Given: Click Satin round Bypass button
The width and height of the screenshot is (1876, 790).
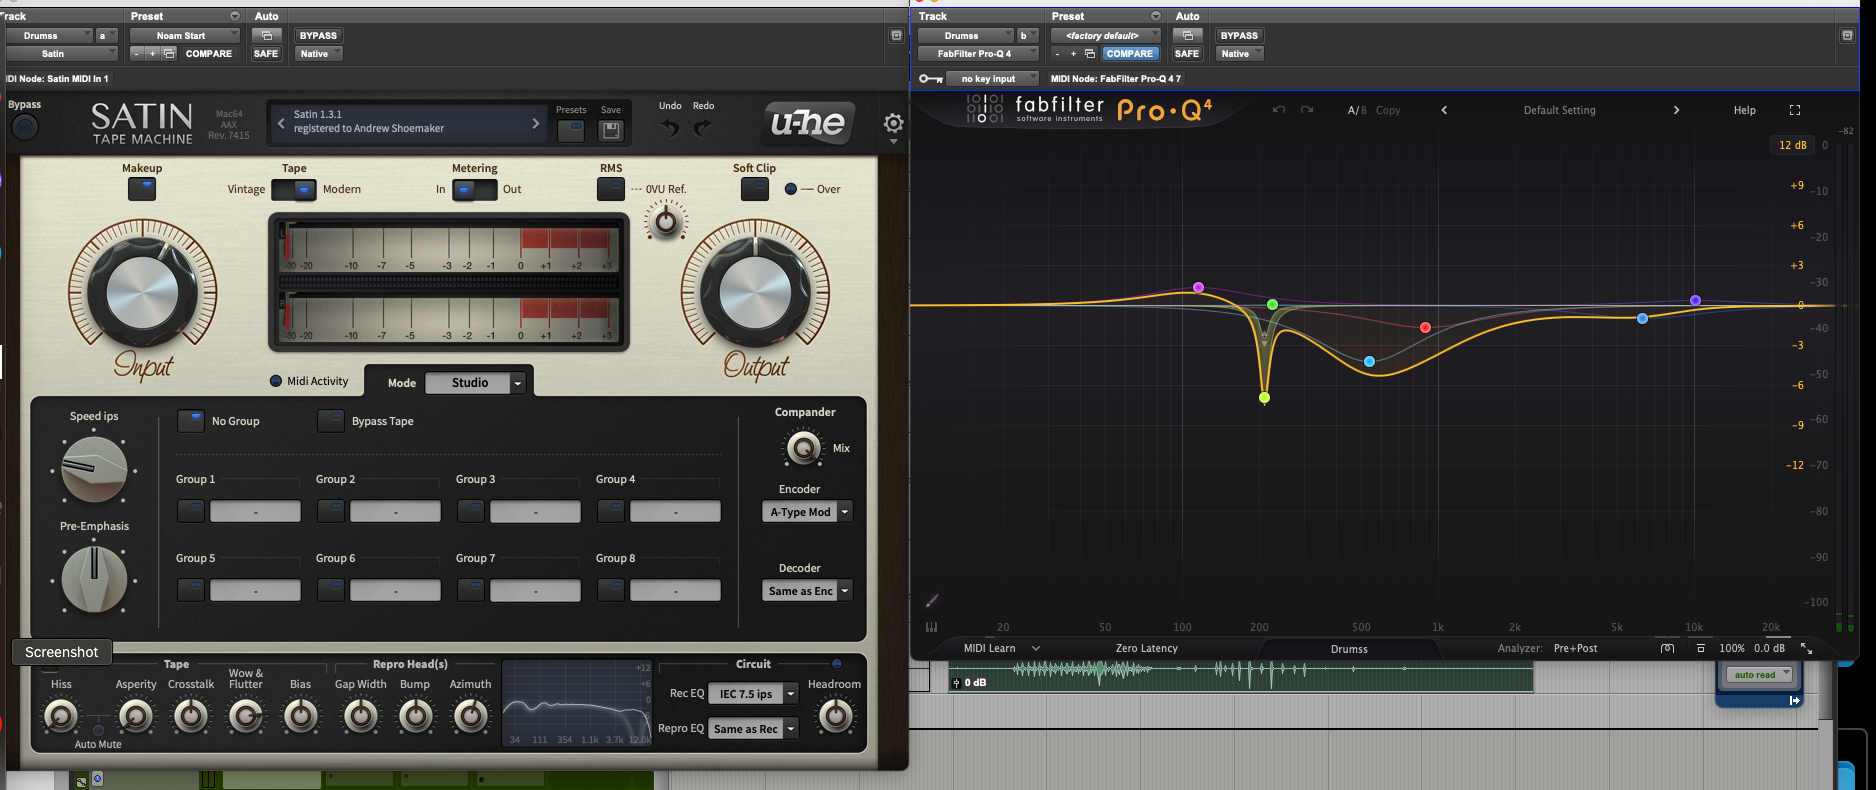Looking at the screenshot, I should [x=25, y=127].
